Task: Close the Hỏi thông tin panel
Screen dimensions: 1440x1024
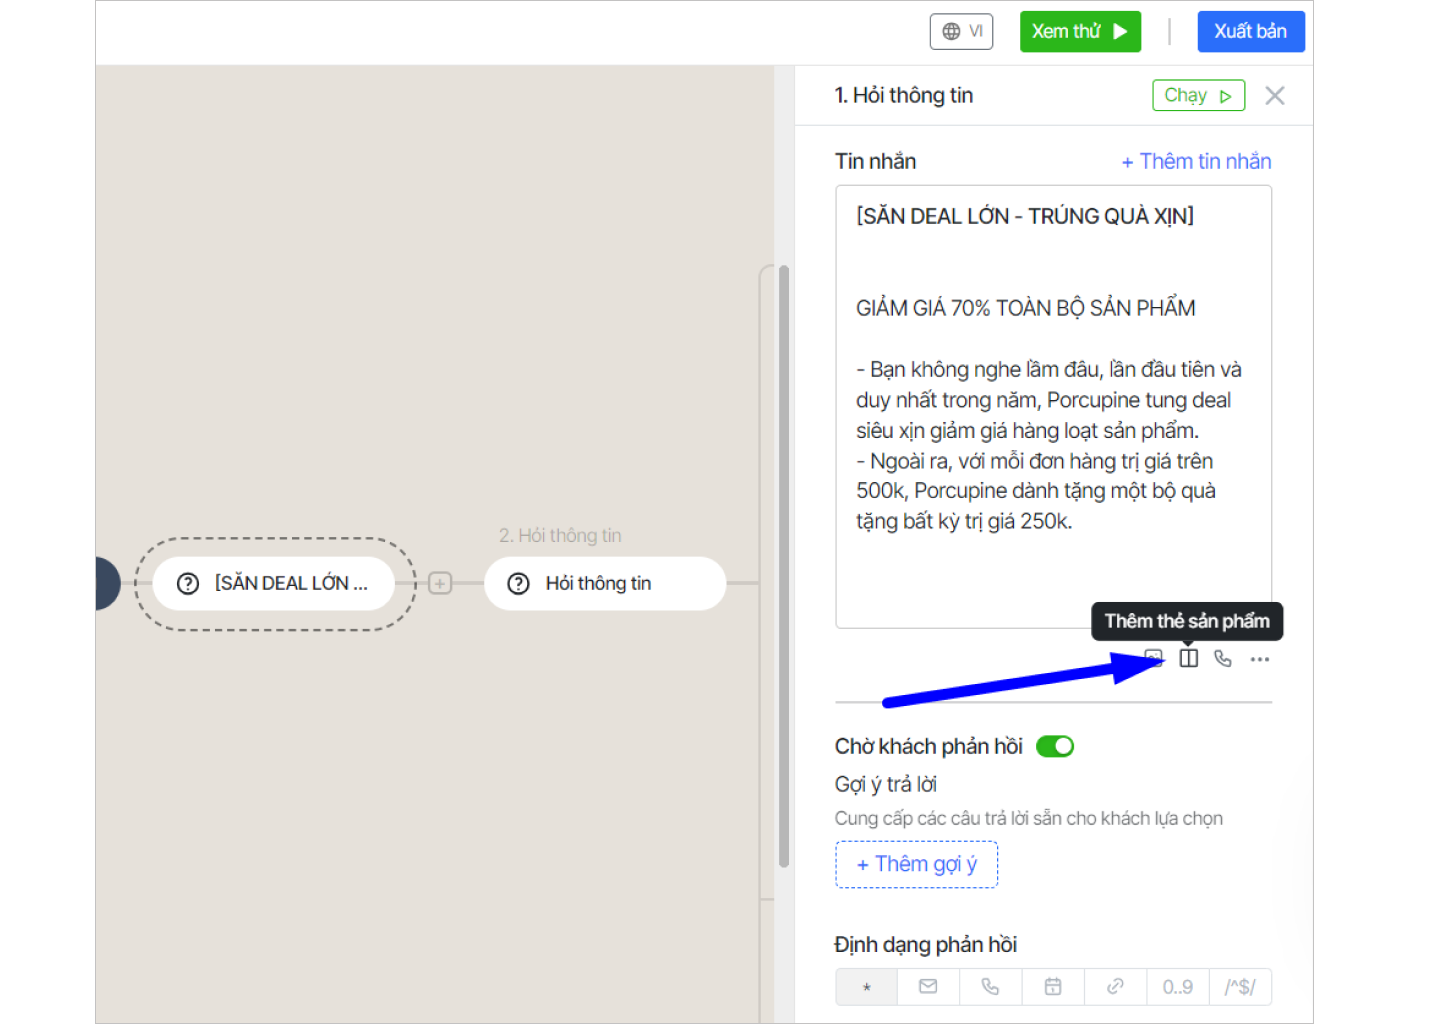Action: pyautogui.click(x=1274, y=96)
